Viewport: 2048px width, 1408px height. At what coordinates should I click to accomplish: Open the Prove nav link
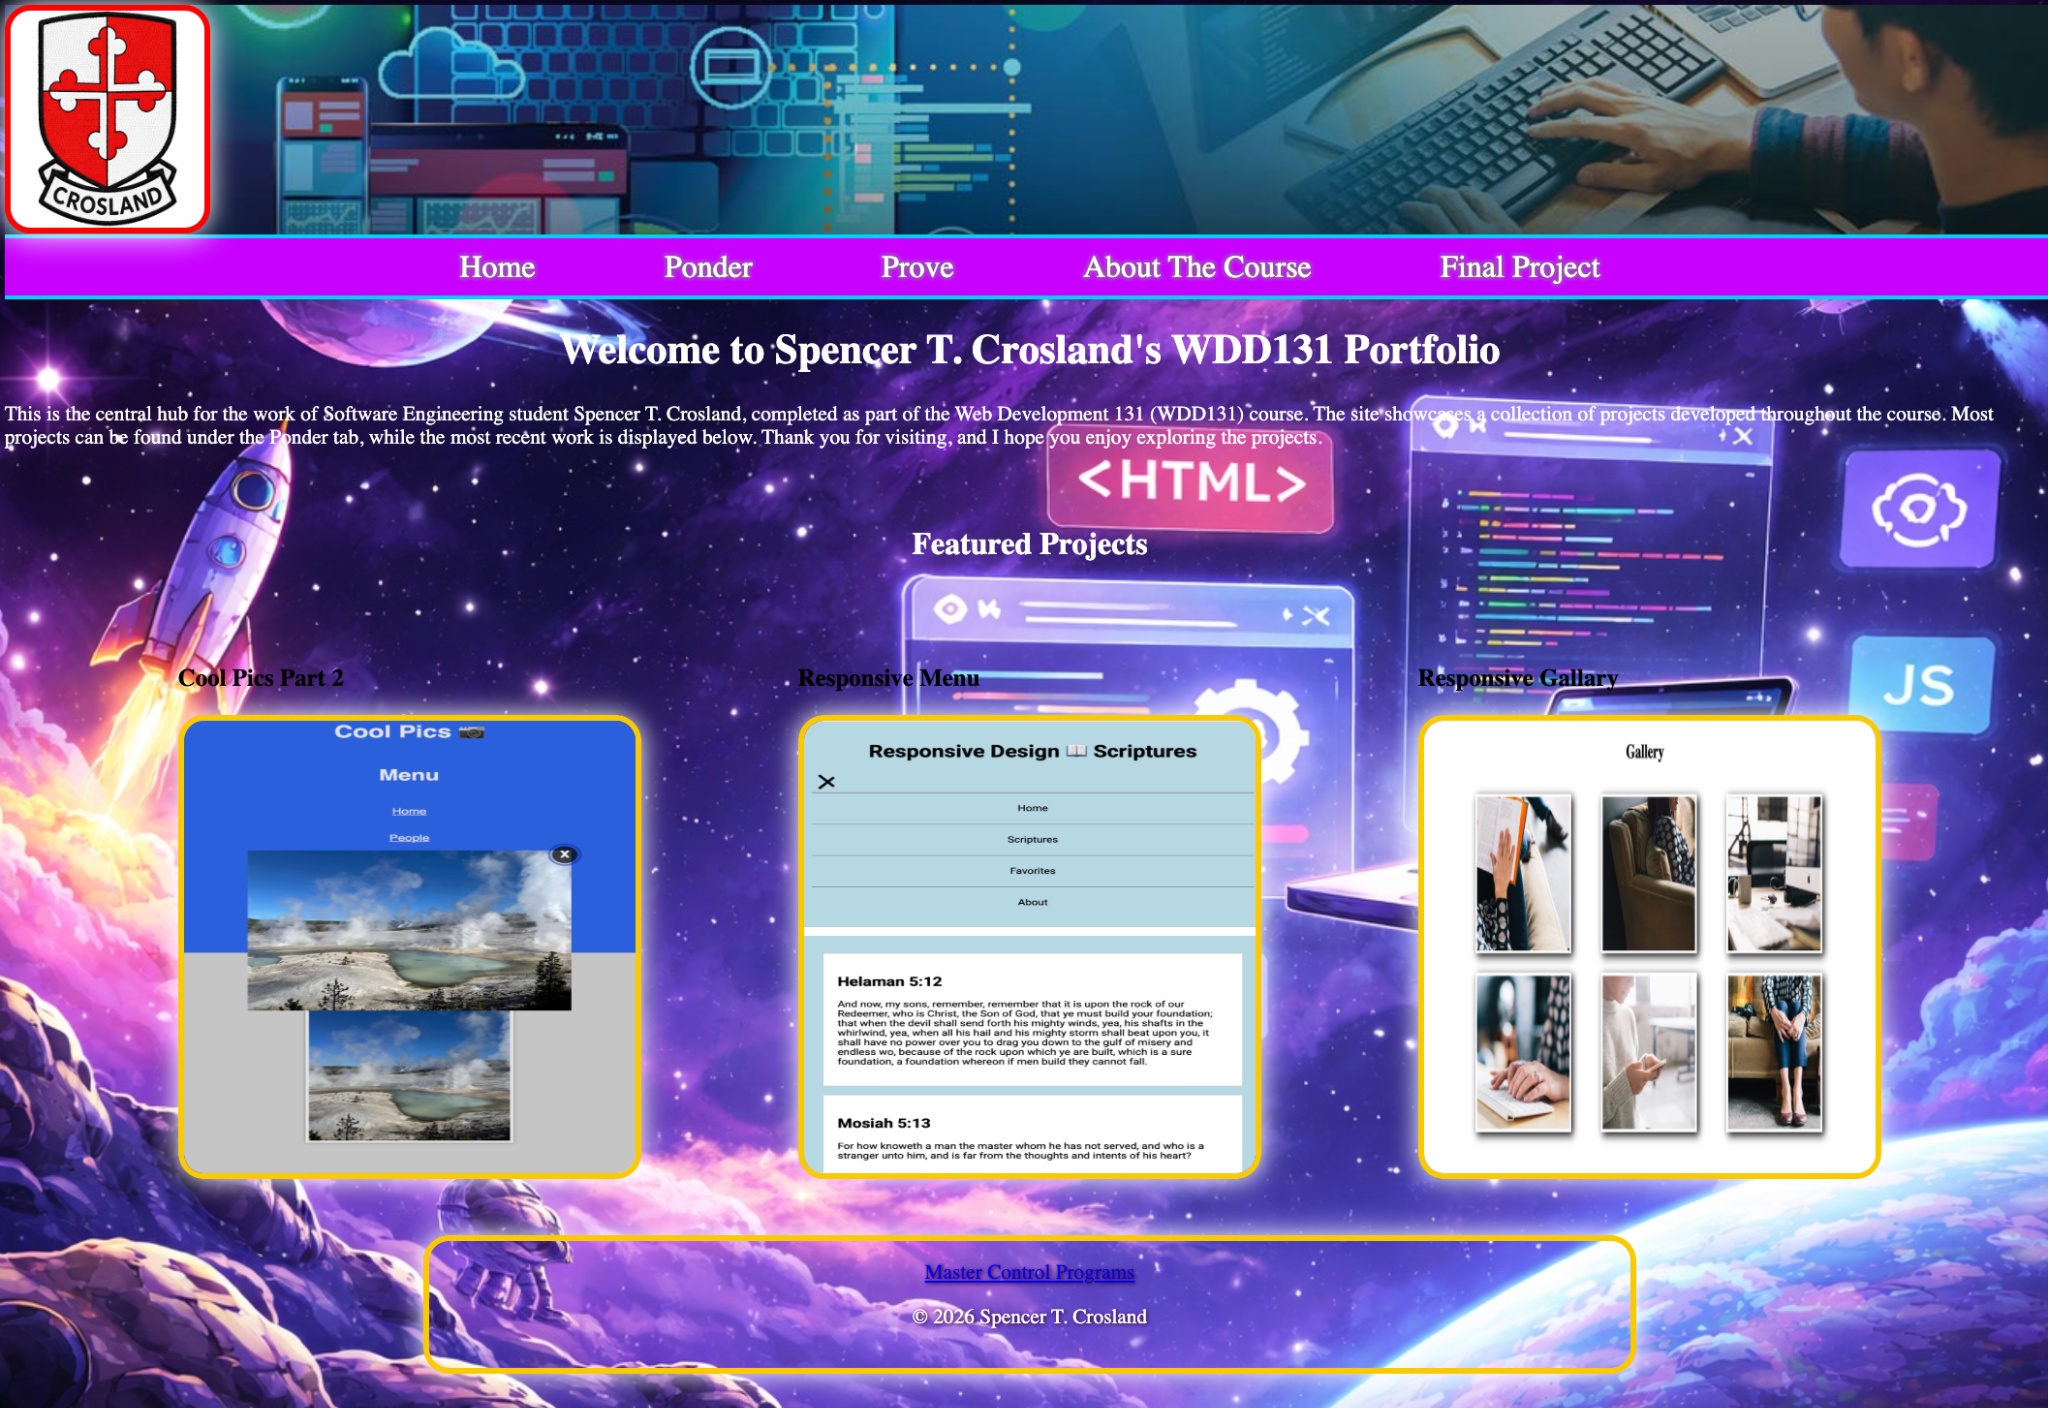coord(917,267)
